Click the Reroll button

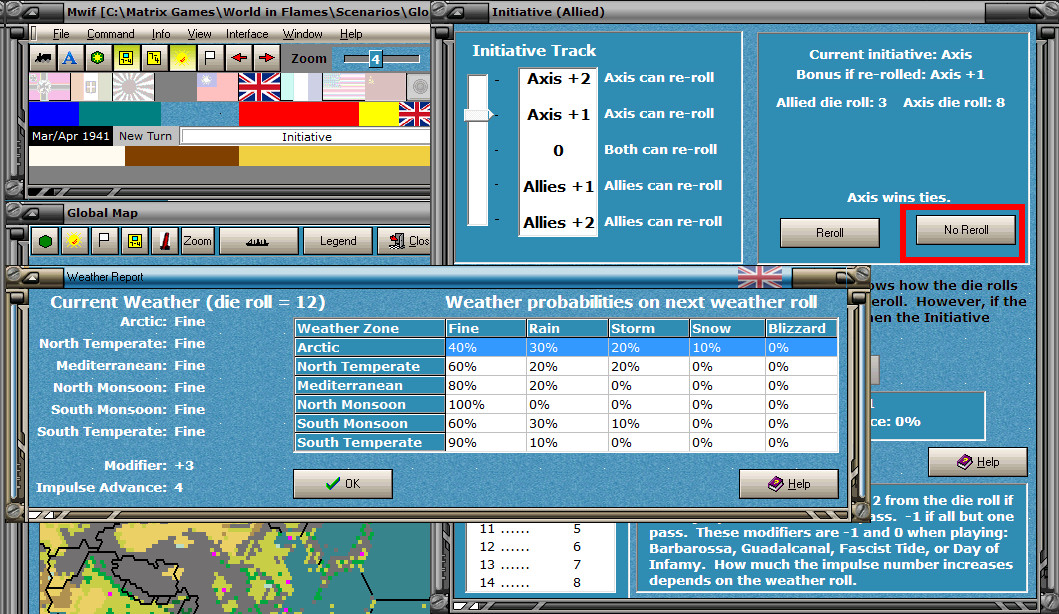coord(829,232)
